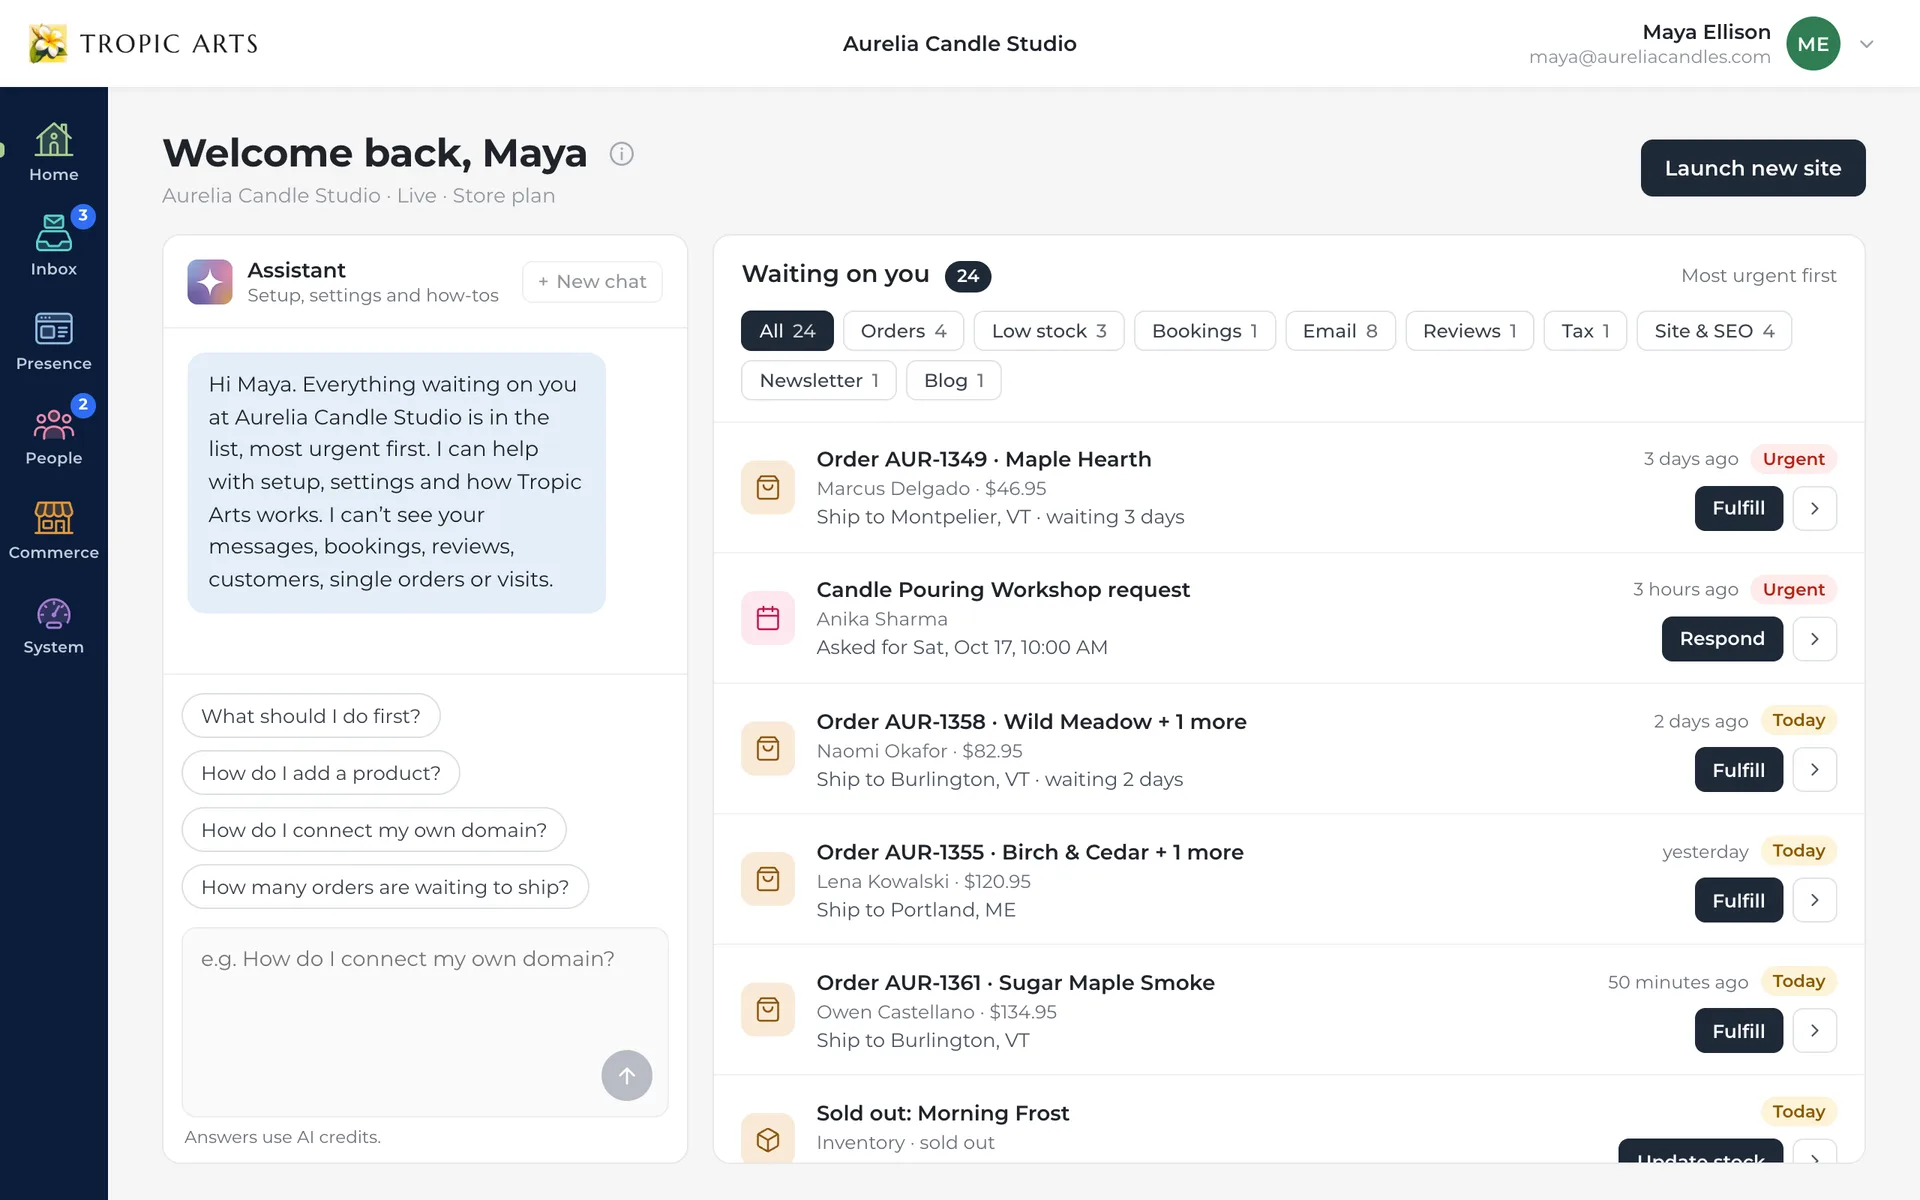The image size is (1920, 1200).
Task: Expand details of Order AUR-1361
Action: pos(1814,1031)
